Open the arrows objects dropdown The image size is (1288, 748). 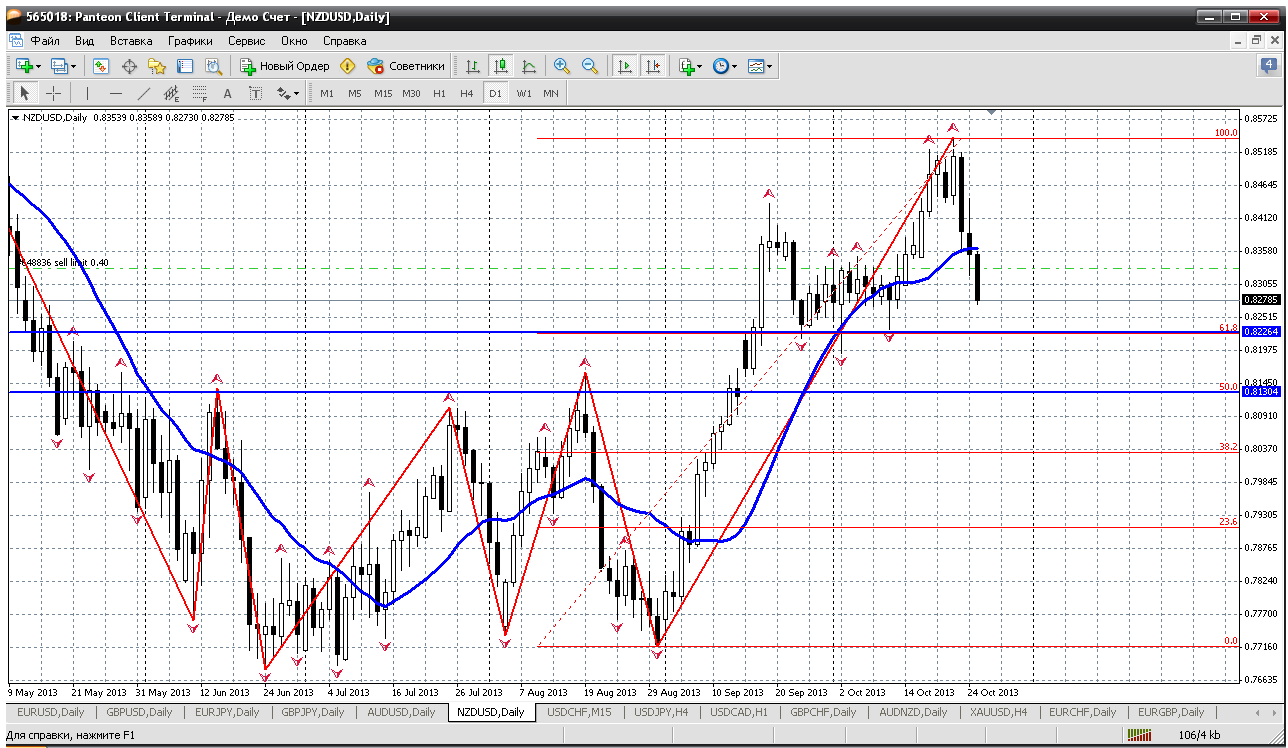[288, 93]
